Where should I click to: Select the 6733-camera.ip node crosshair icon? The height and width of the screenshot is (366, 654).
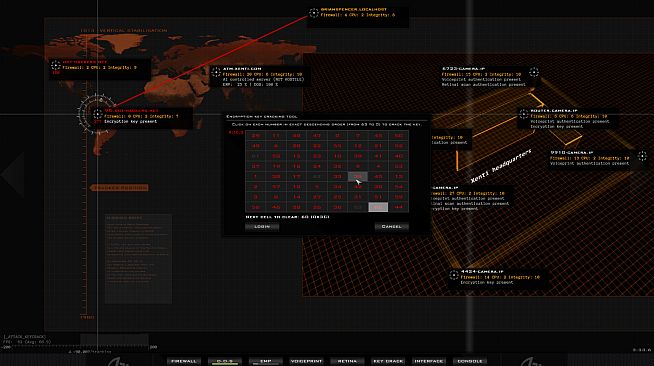(533, 72)
